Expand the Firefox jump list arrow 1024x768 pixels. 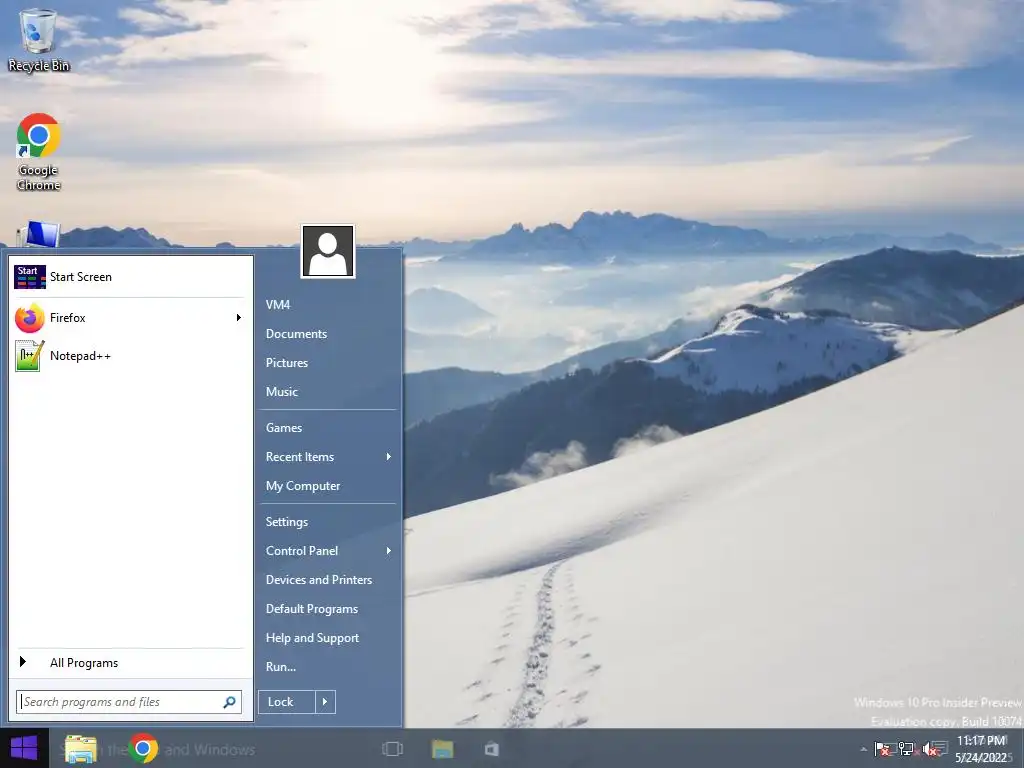pos(239,318)
